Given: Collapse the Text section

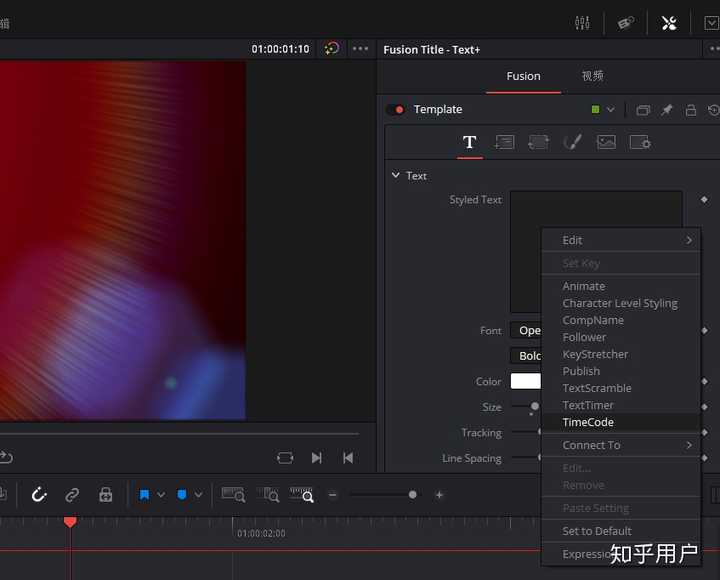Looking at the screenshot, I should click(395, 176).
